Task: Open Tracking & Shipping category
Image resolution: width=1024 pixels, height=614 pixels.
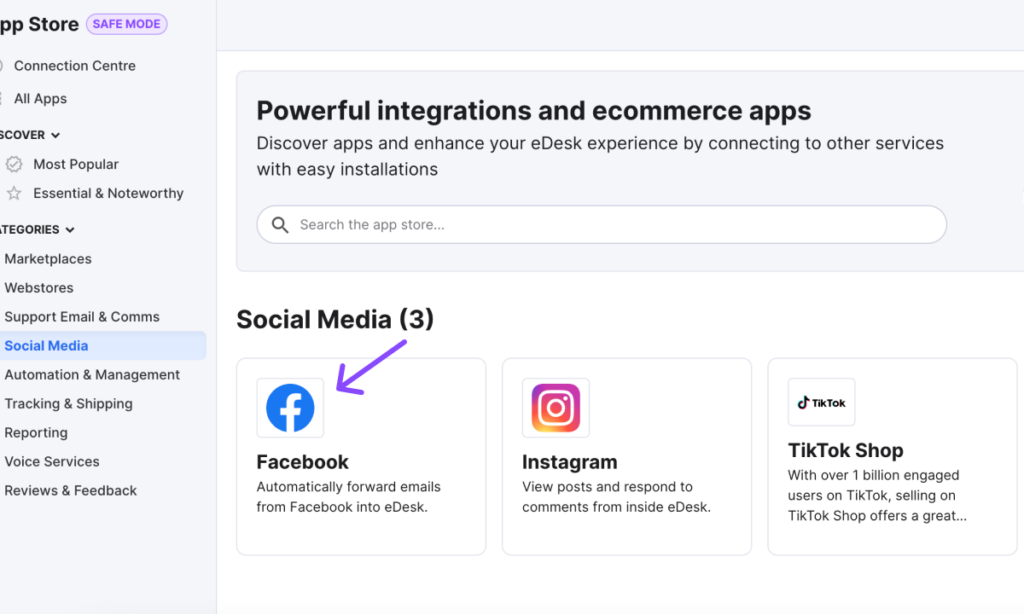Action: [x=69, y=404]
